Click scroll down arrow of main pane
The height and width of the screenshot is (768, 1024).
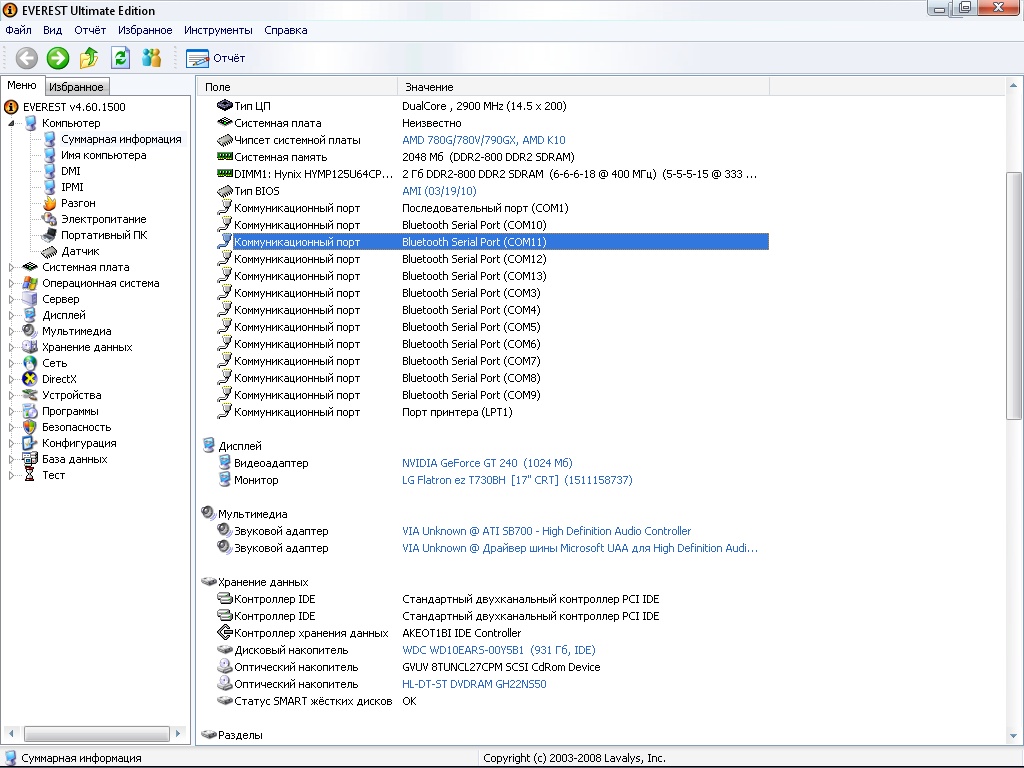tap(1014, 736)
